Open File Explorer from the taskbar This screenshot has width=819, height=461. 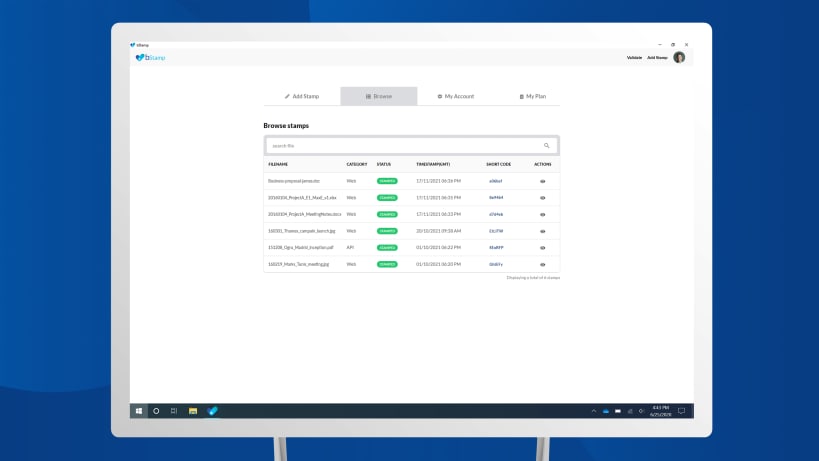click(x=193, y=411)
